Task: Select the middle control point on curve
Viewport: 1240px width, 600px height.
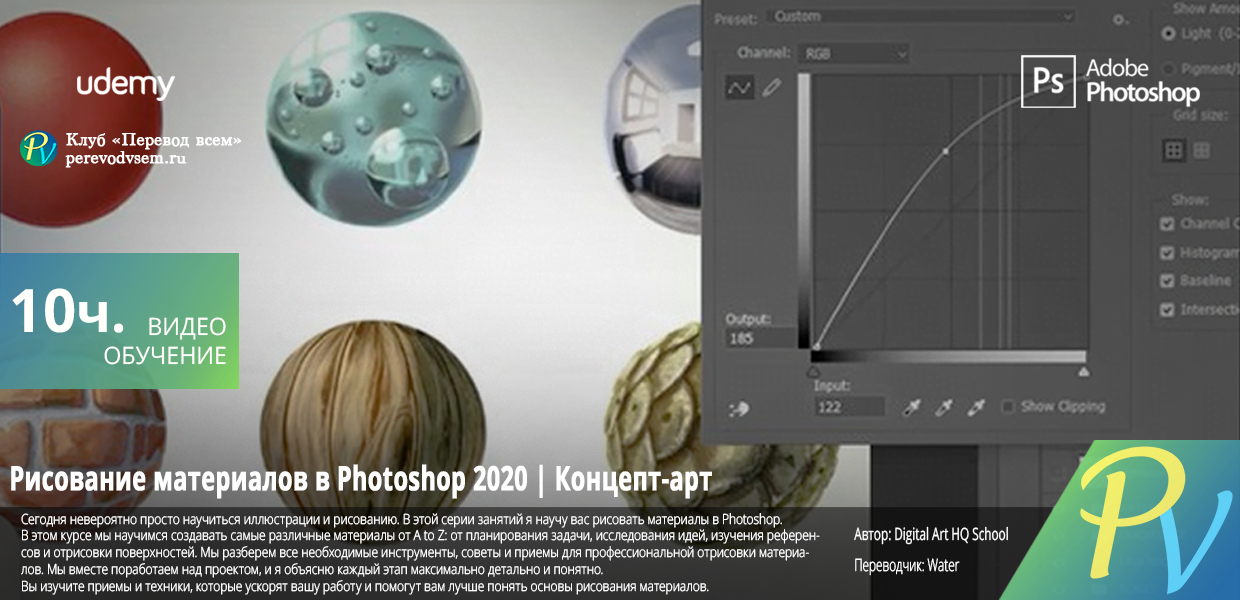Action: [946, 152]
